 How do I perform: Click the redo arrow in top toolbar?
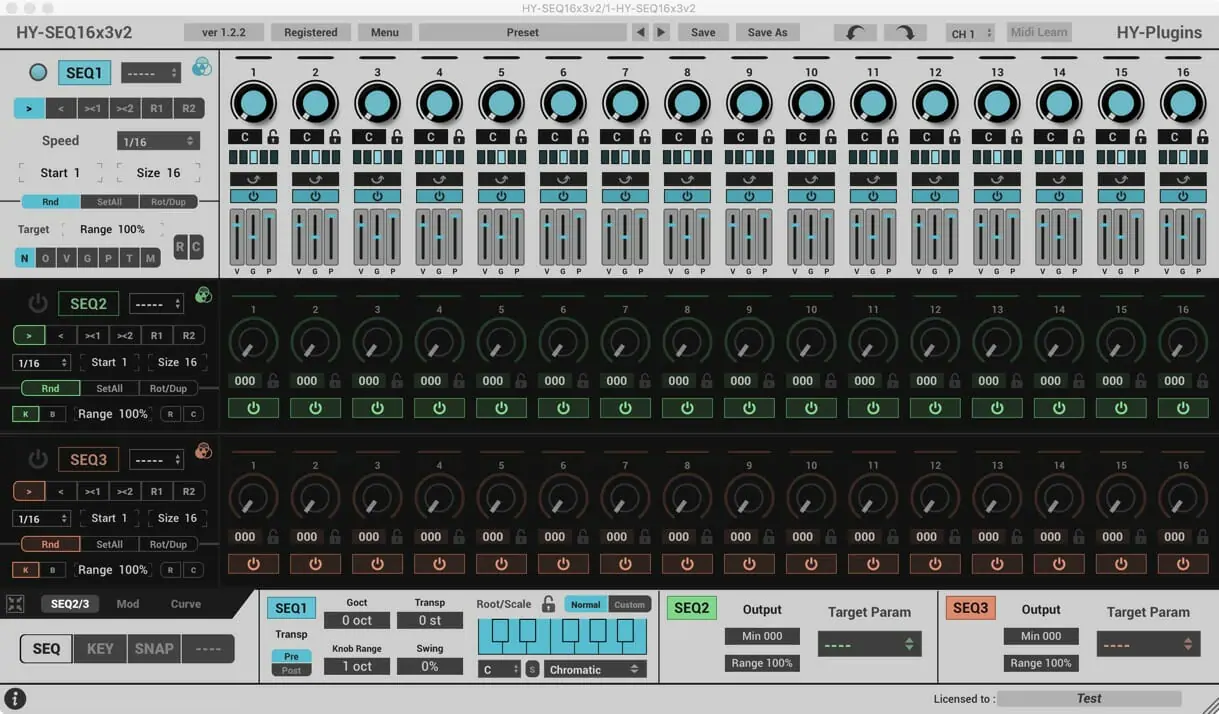pos(905,33)
